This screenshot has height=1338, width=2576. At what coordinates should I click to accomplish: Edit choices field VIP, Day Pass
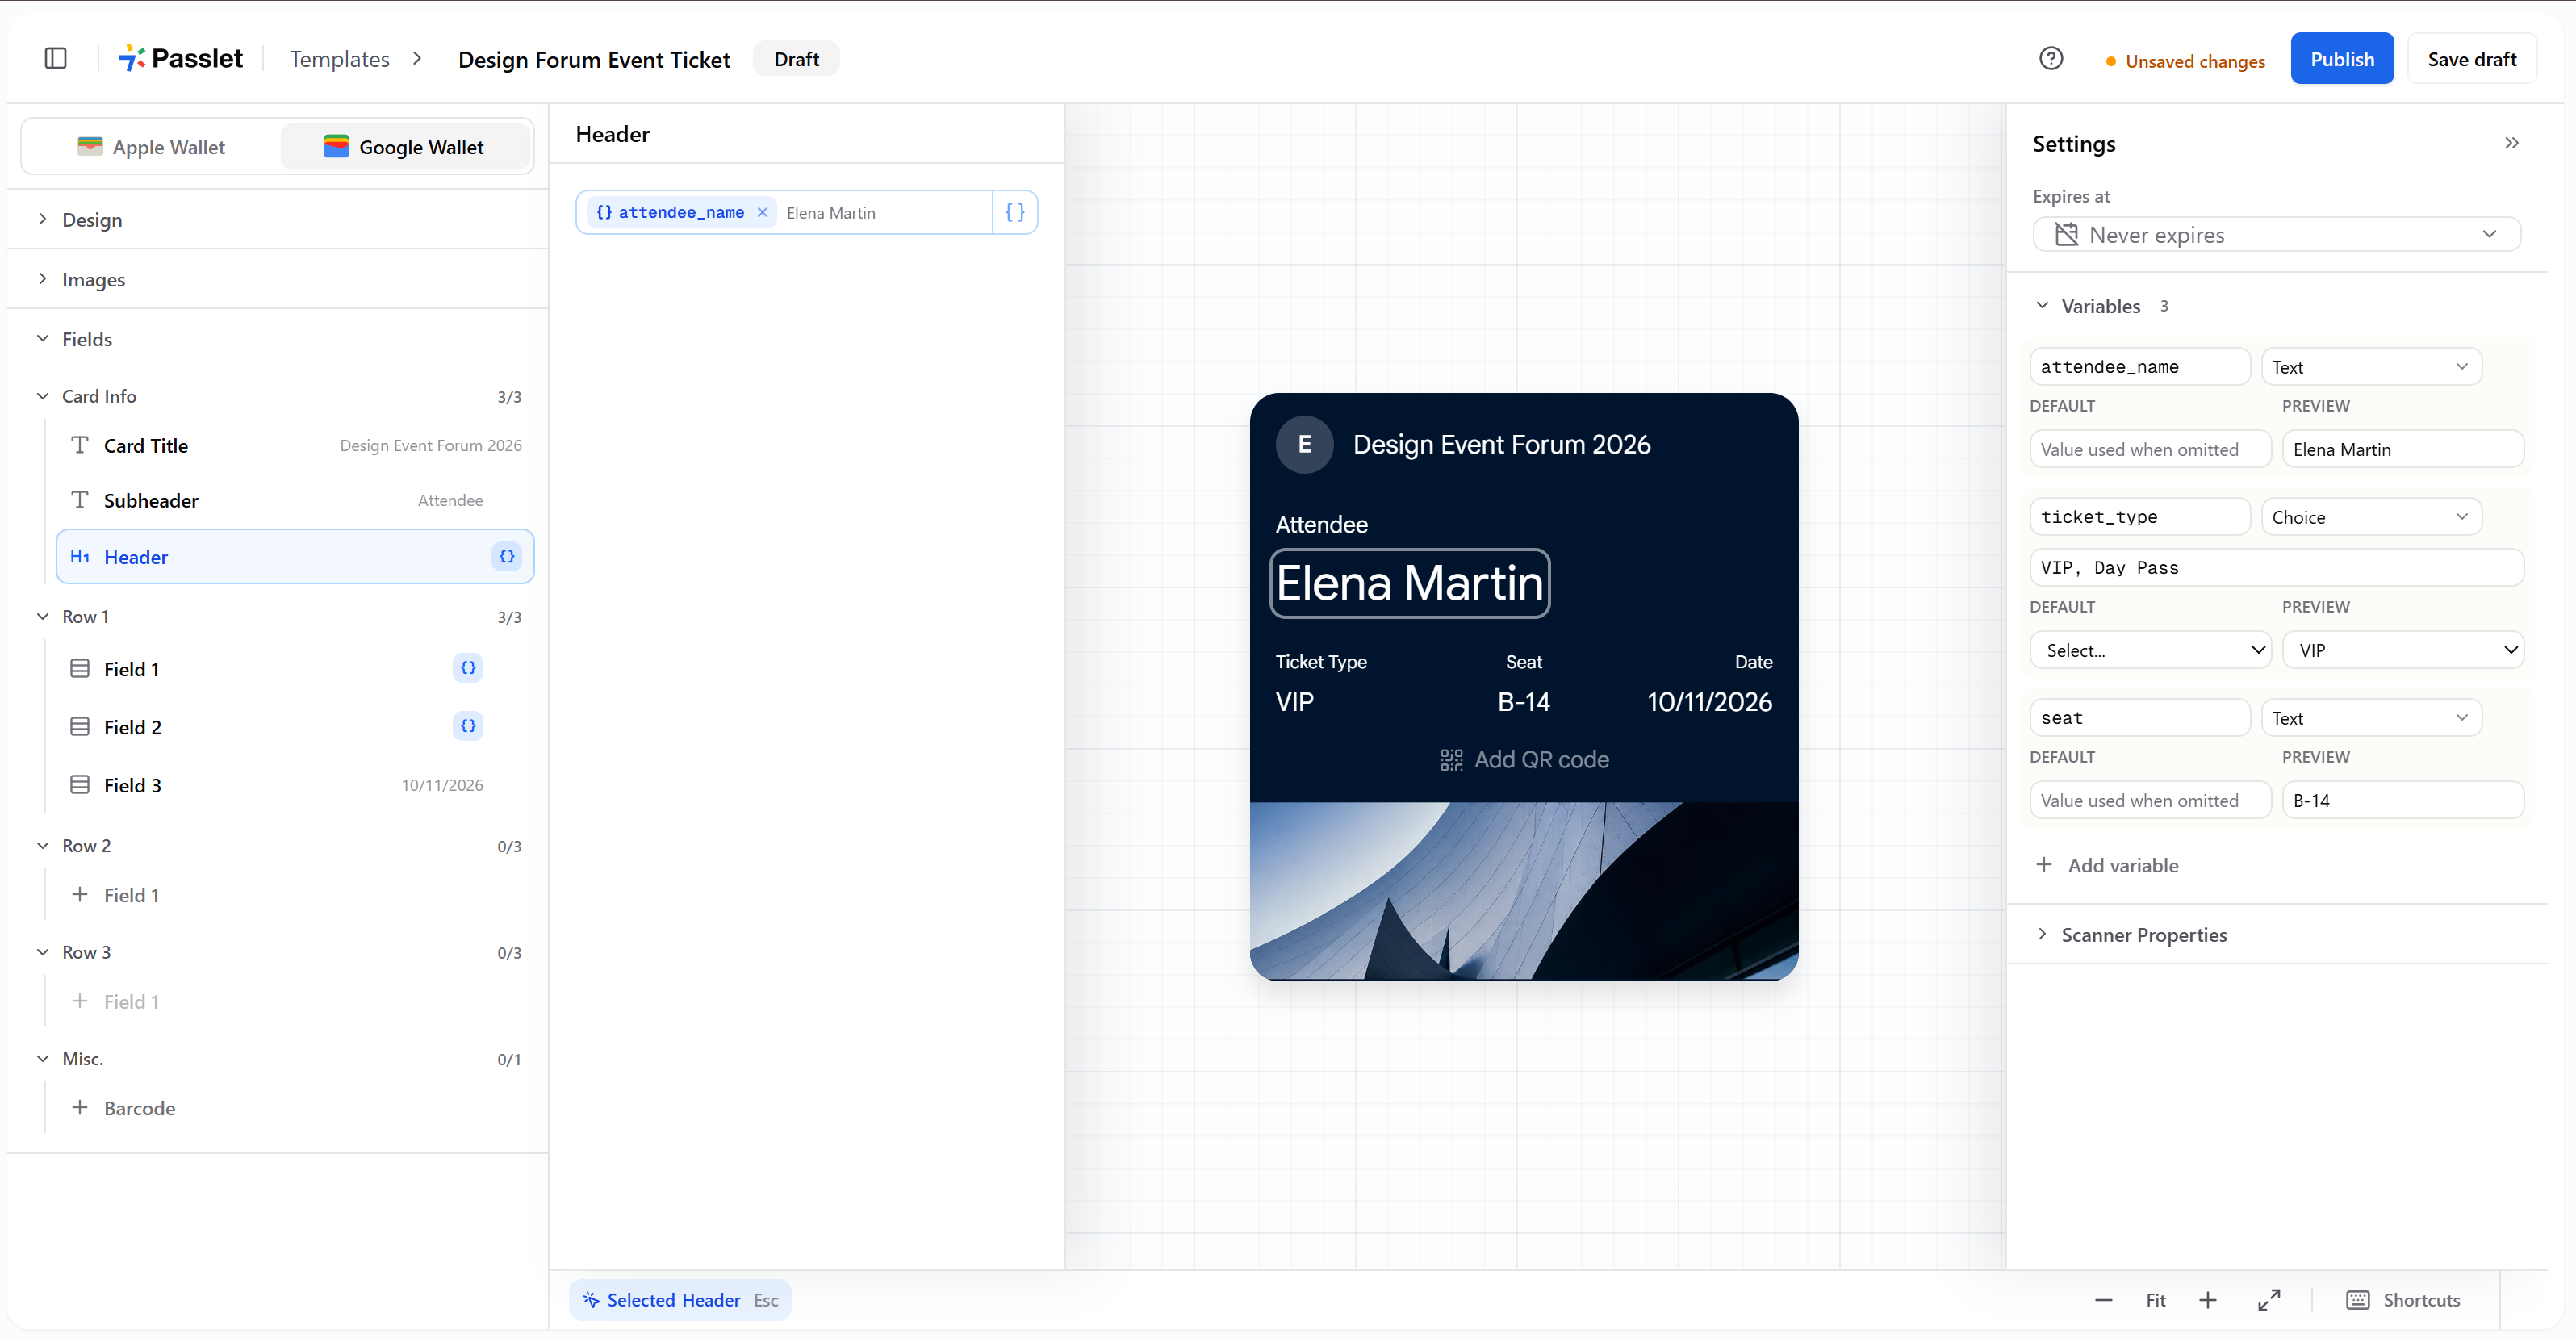click(2276, 567)
